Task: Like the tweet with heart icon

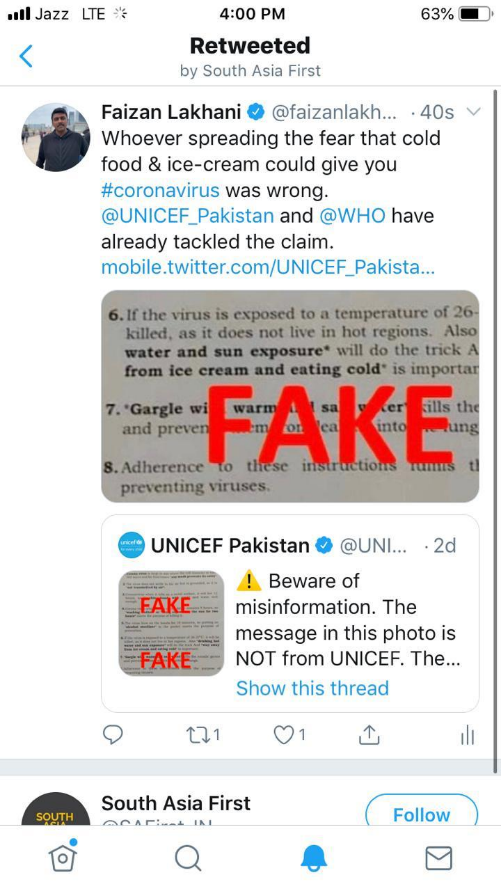Action: 290,735
